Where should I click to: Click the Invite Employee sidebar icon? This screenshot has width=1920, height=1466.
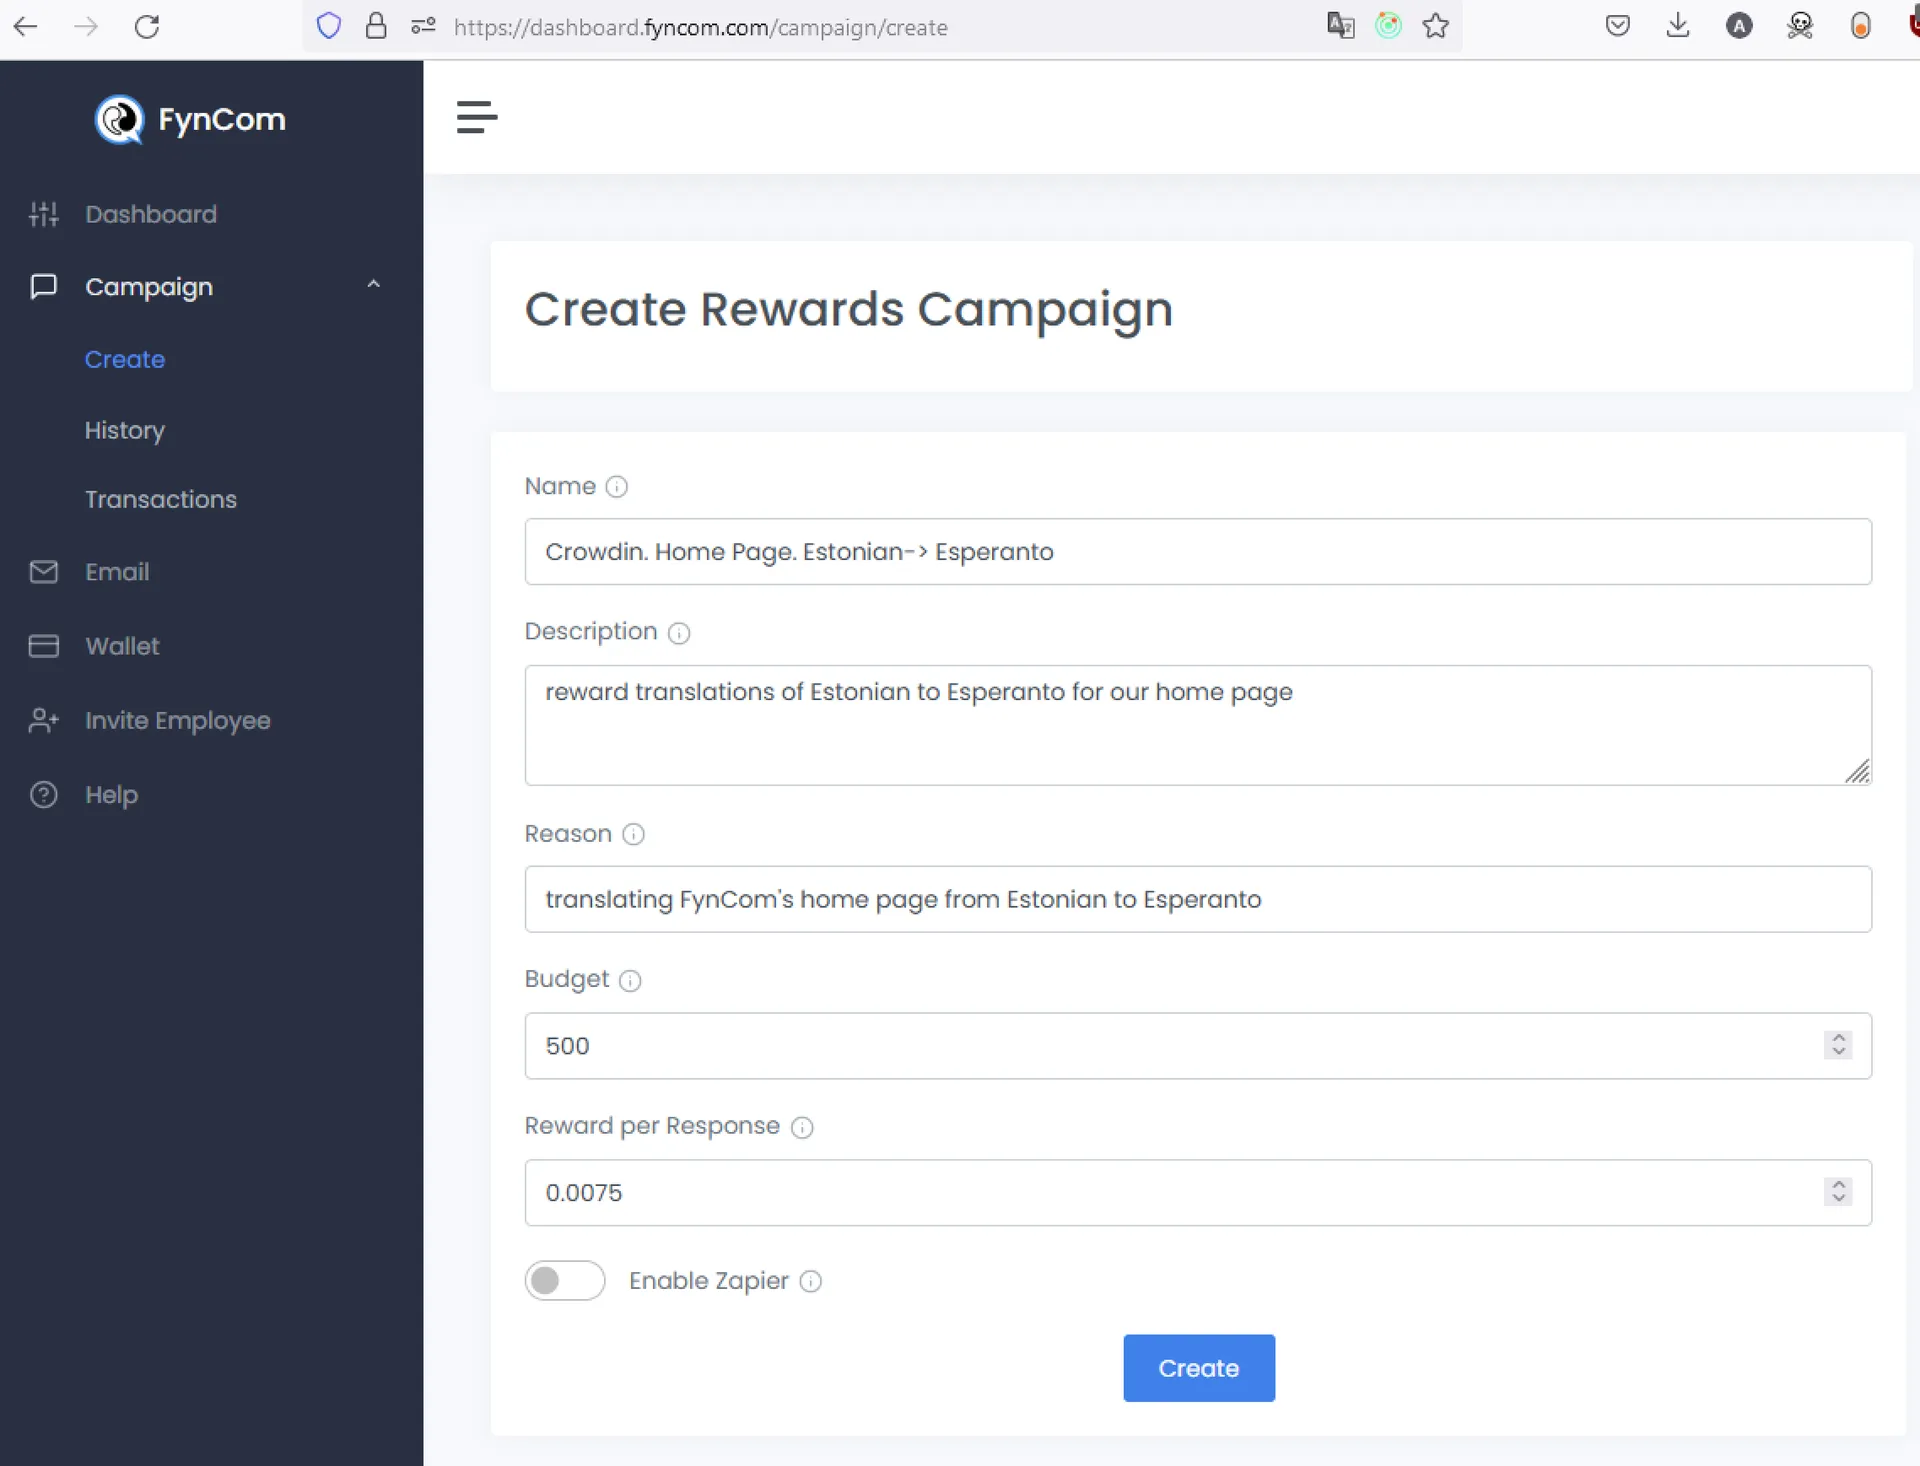pos(42,721)
